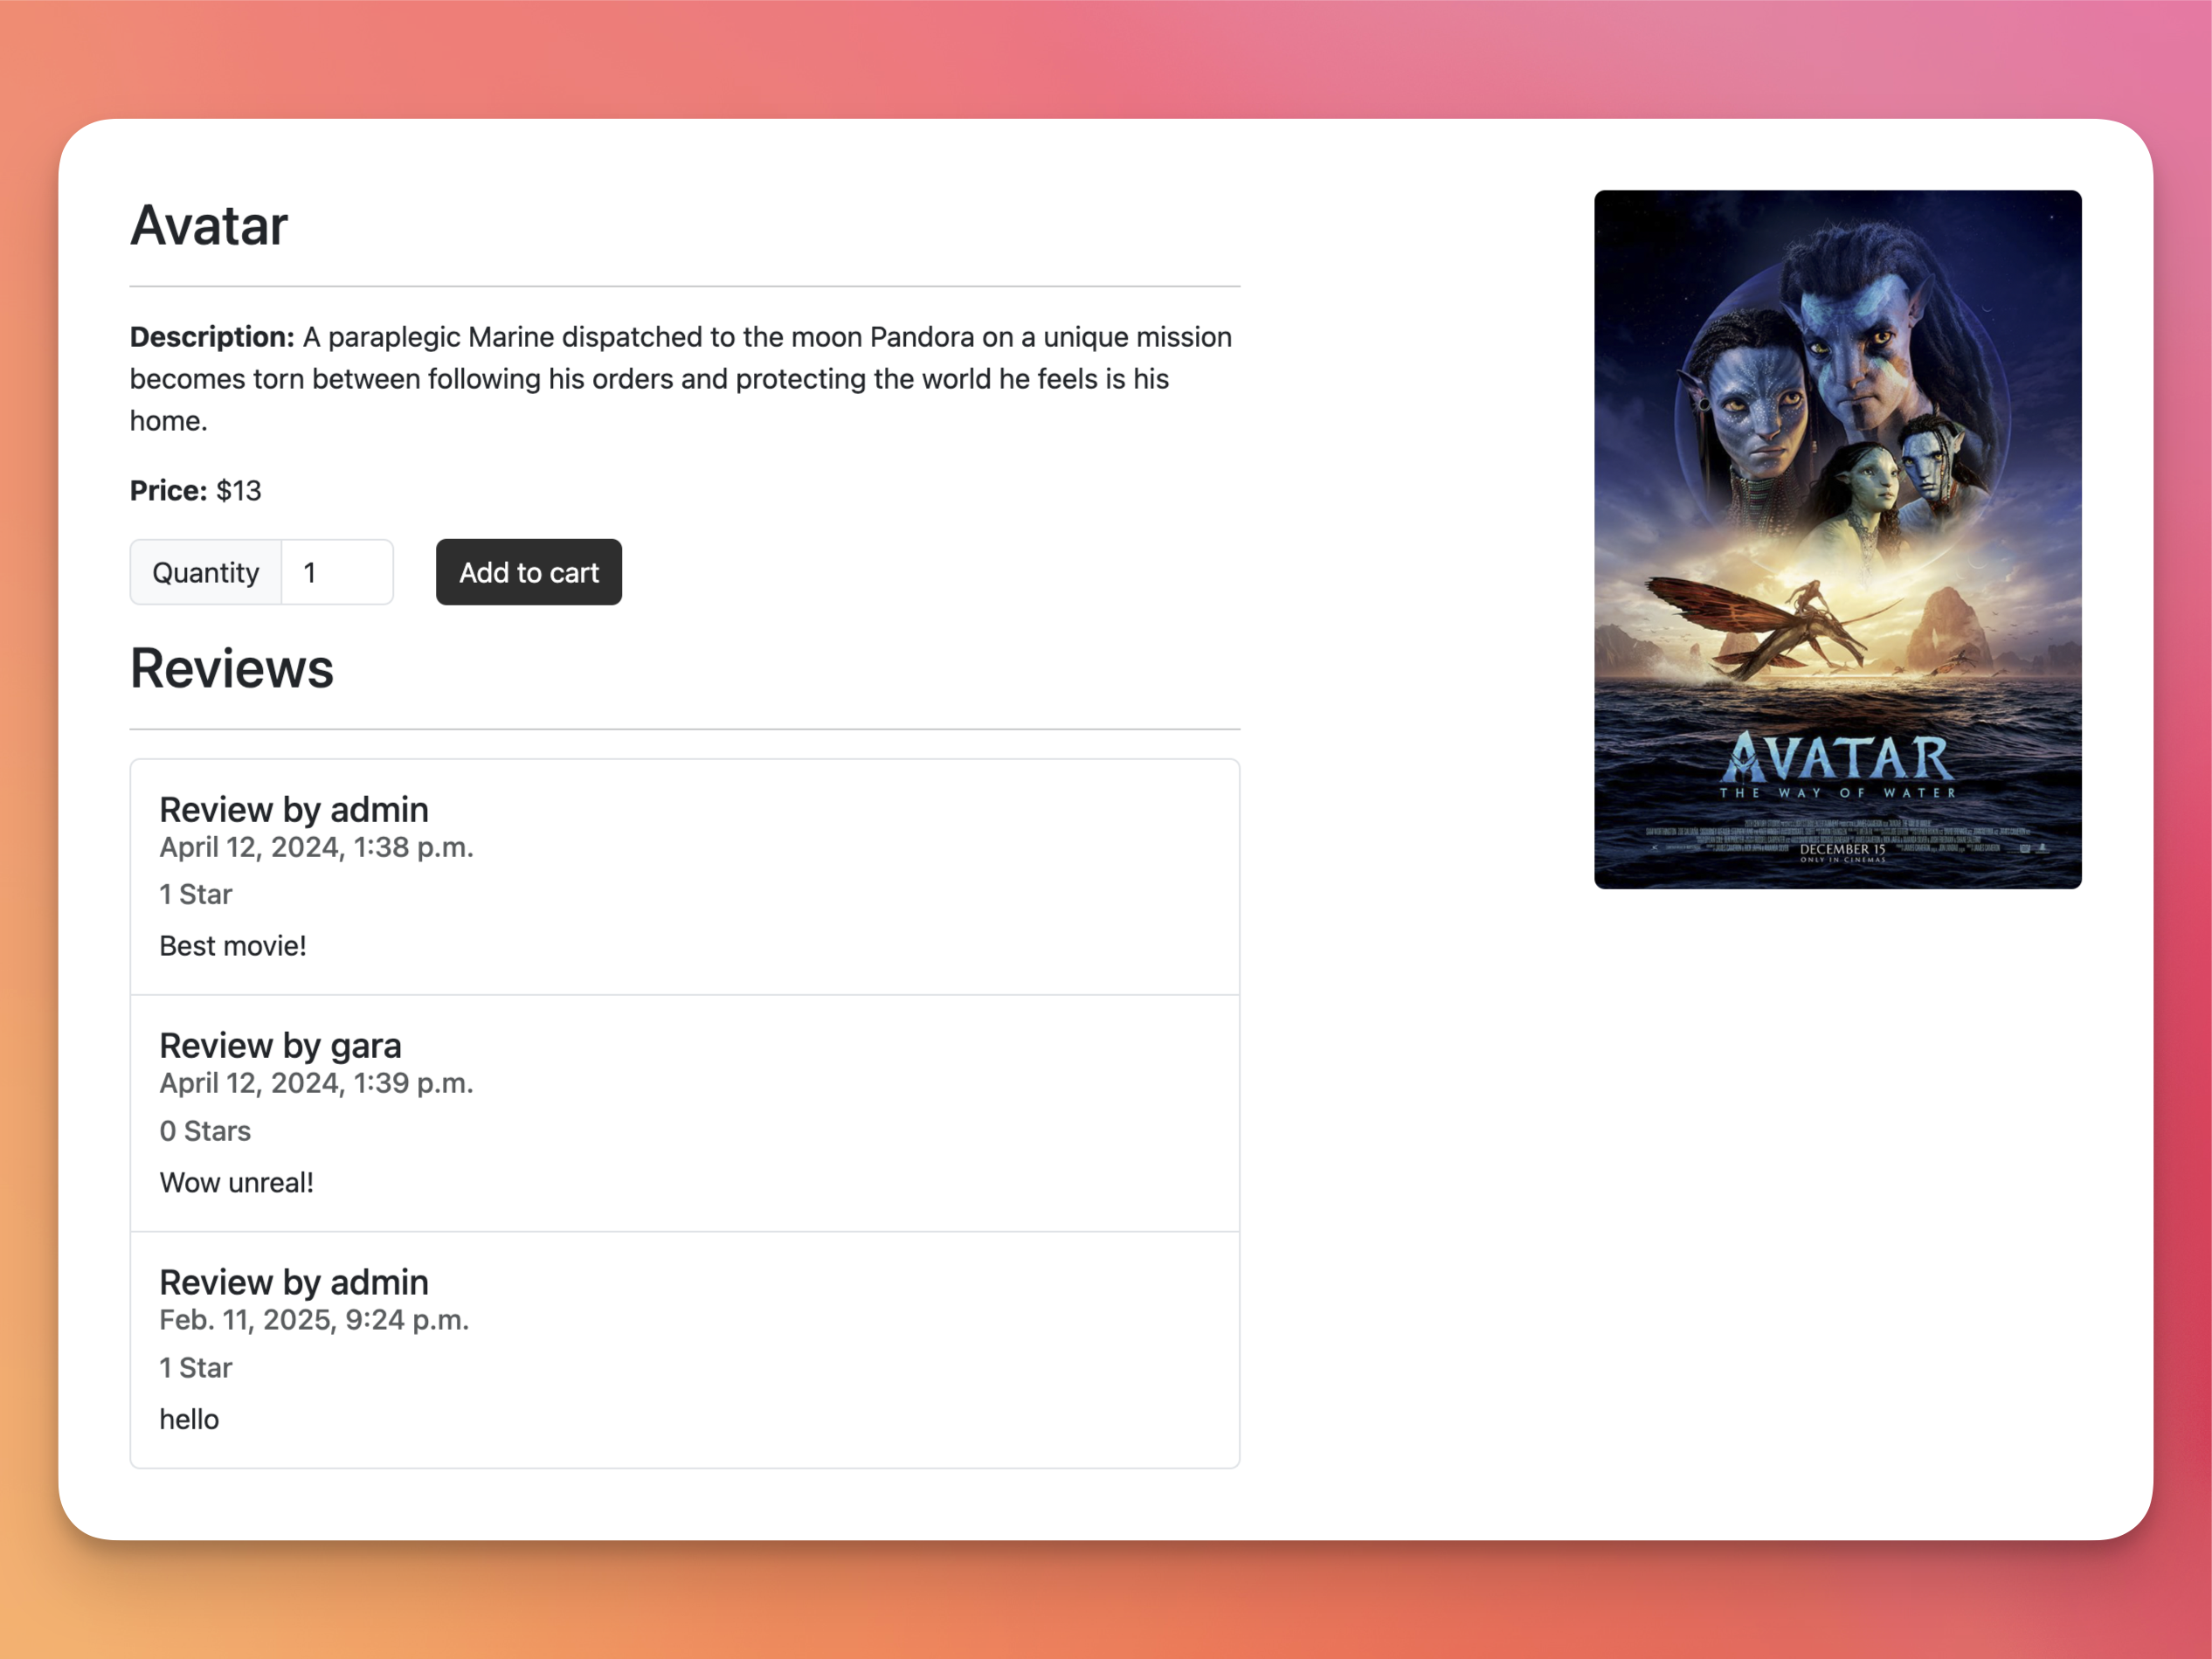Viewport: 2212px width, 1659px height.
Task: Click the Add to cart button
Action: (528, 572)
